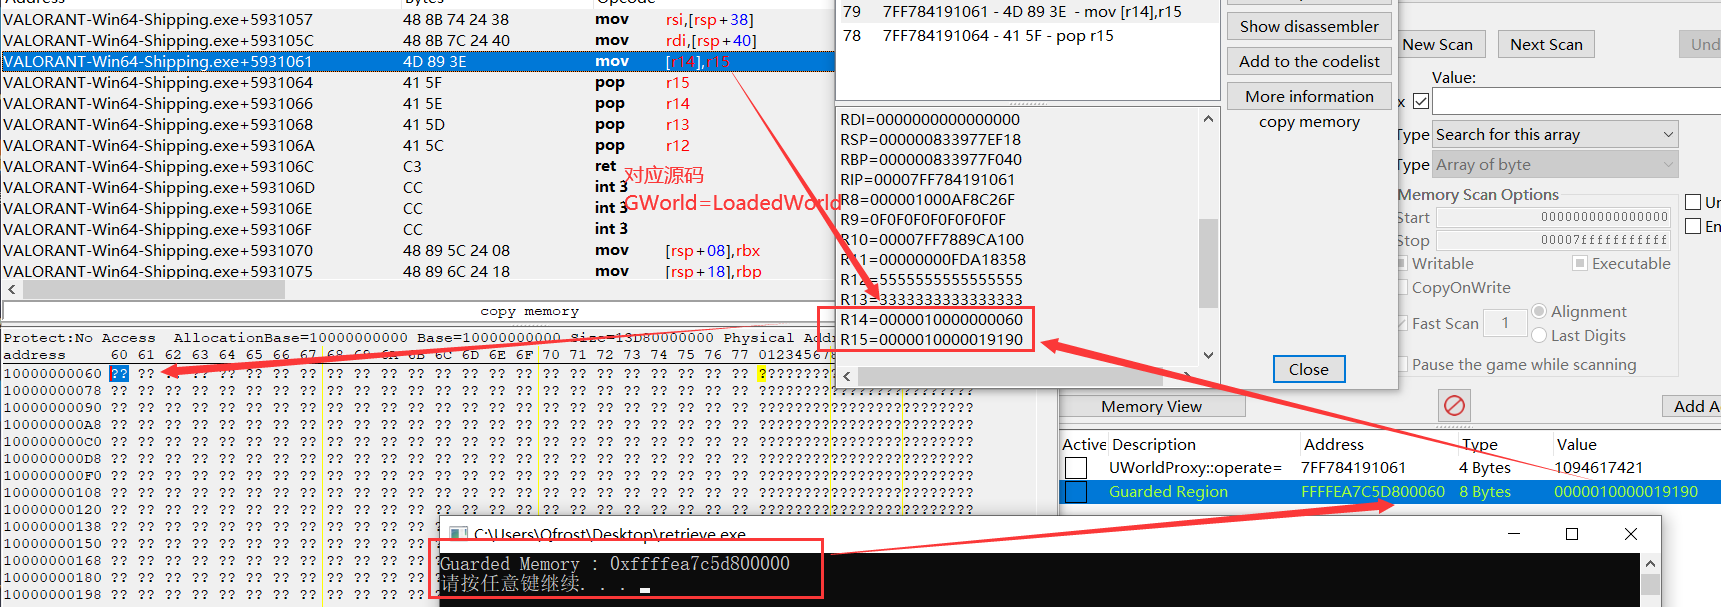Screen dimensions: 1721x607
Task: Click the R14=0000010000000060 register value
Action: coord(931,319)
